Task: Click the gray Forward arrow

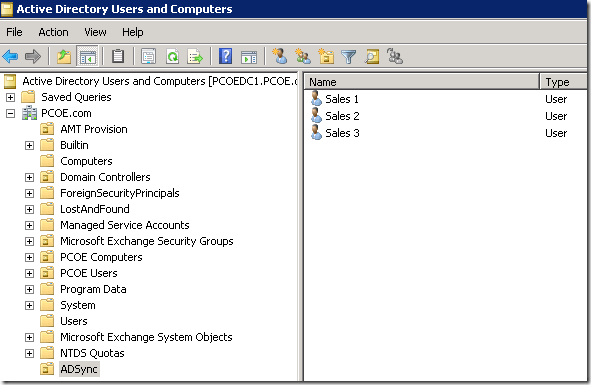Action: (x=33, y=57)
